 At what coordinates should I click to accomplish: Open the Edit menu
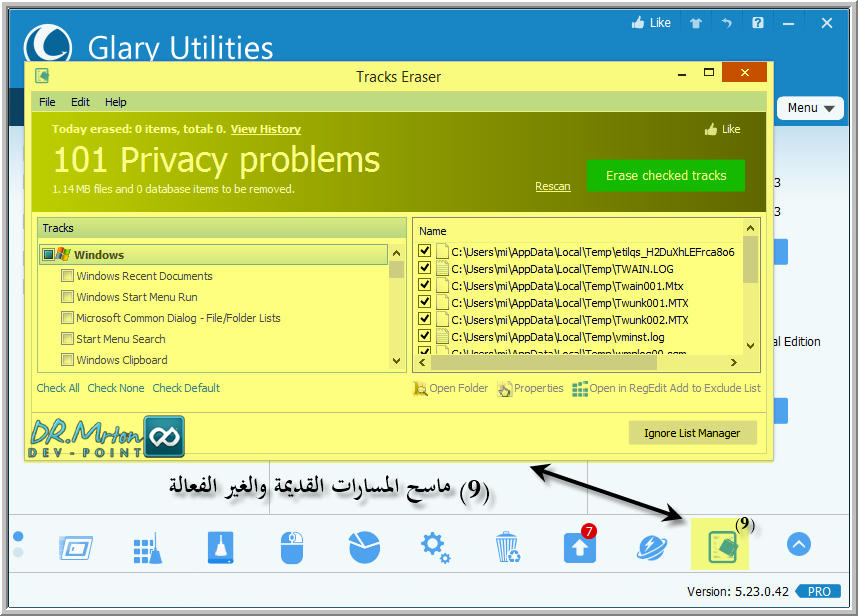click(80, 102)
